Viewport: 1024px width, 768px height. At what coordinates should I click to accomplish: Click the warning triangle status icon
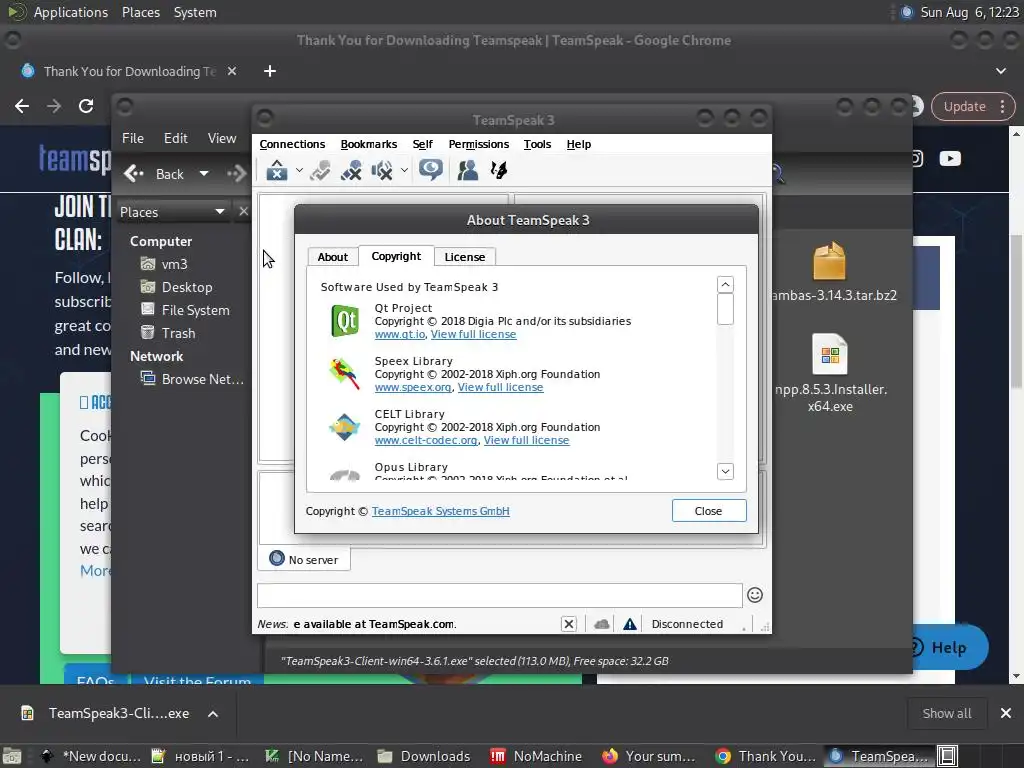[x=630, y=624]
